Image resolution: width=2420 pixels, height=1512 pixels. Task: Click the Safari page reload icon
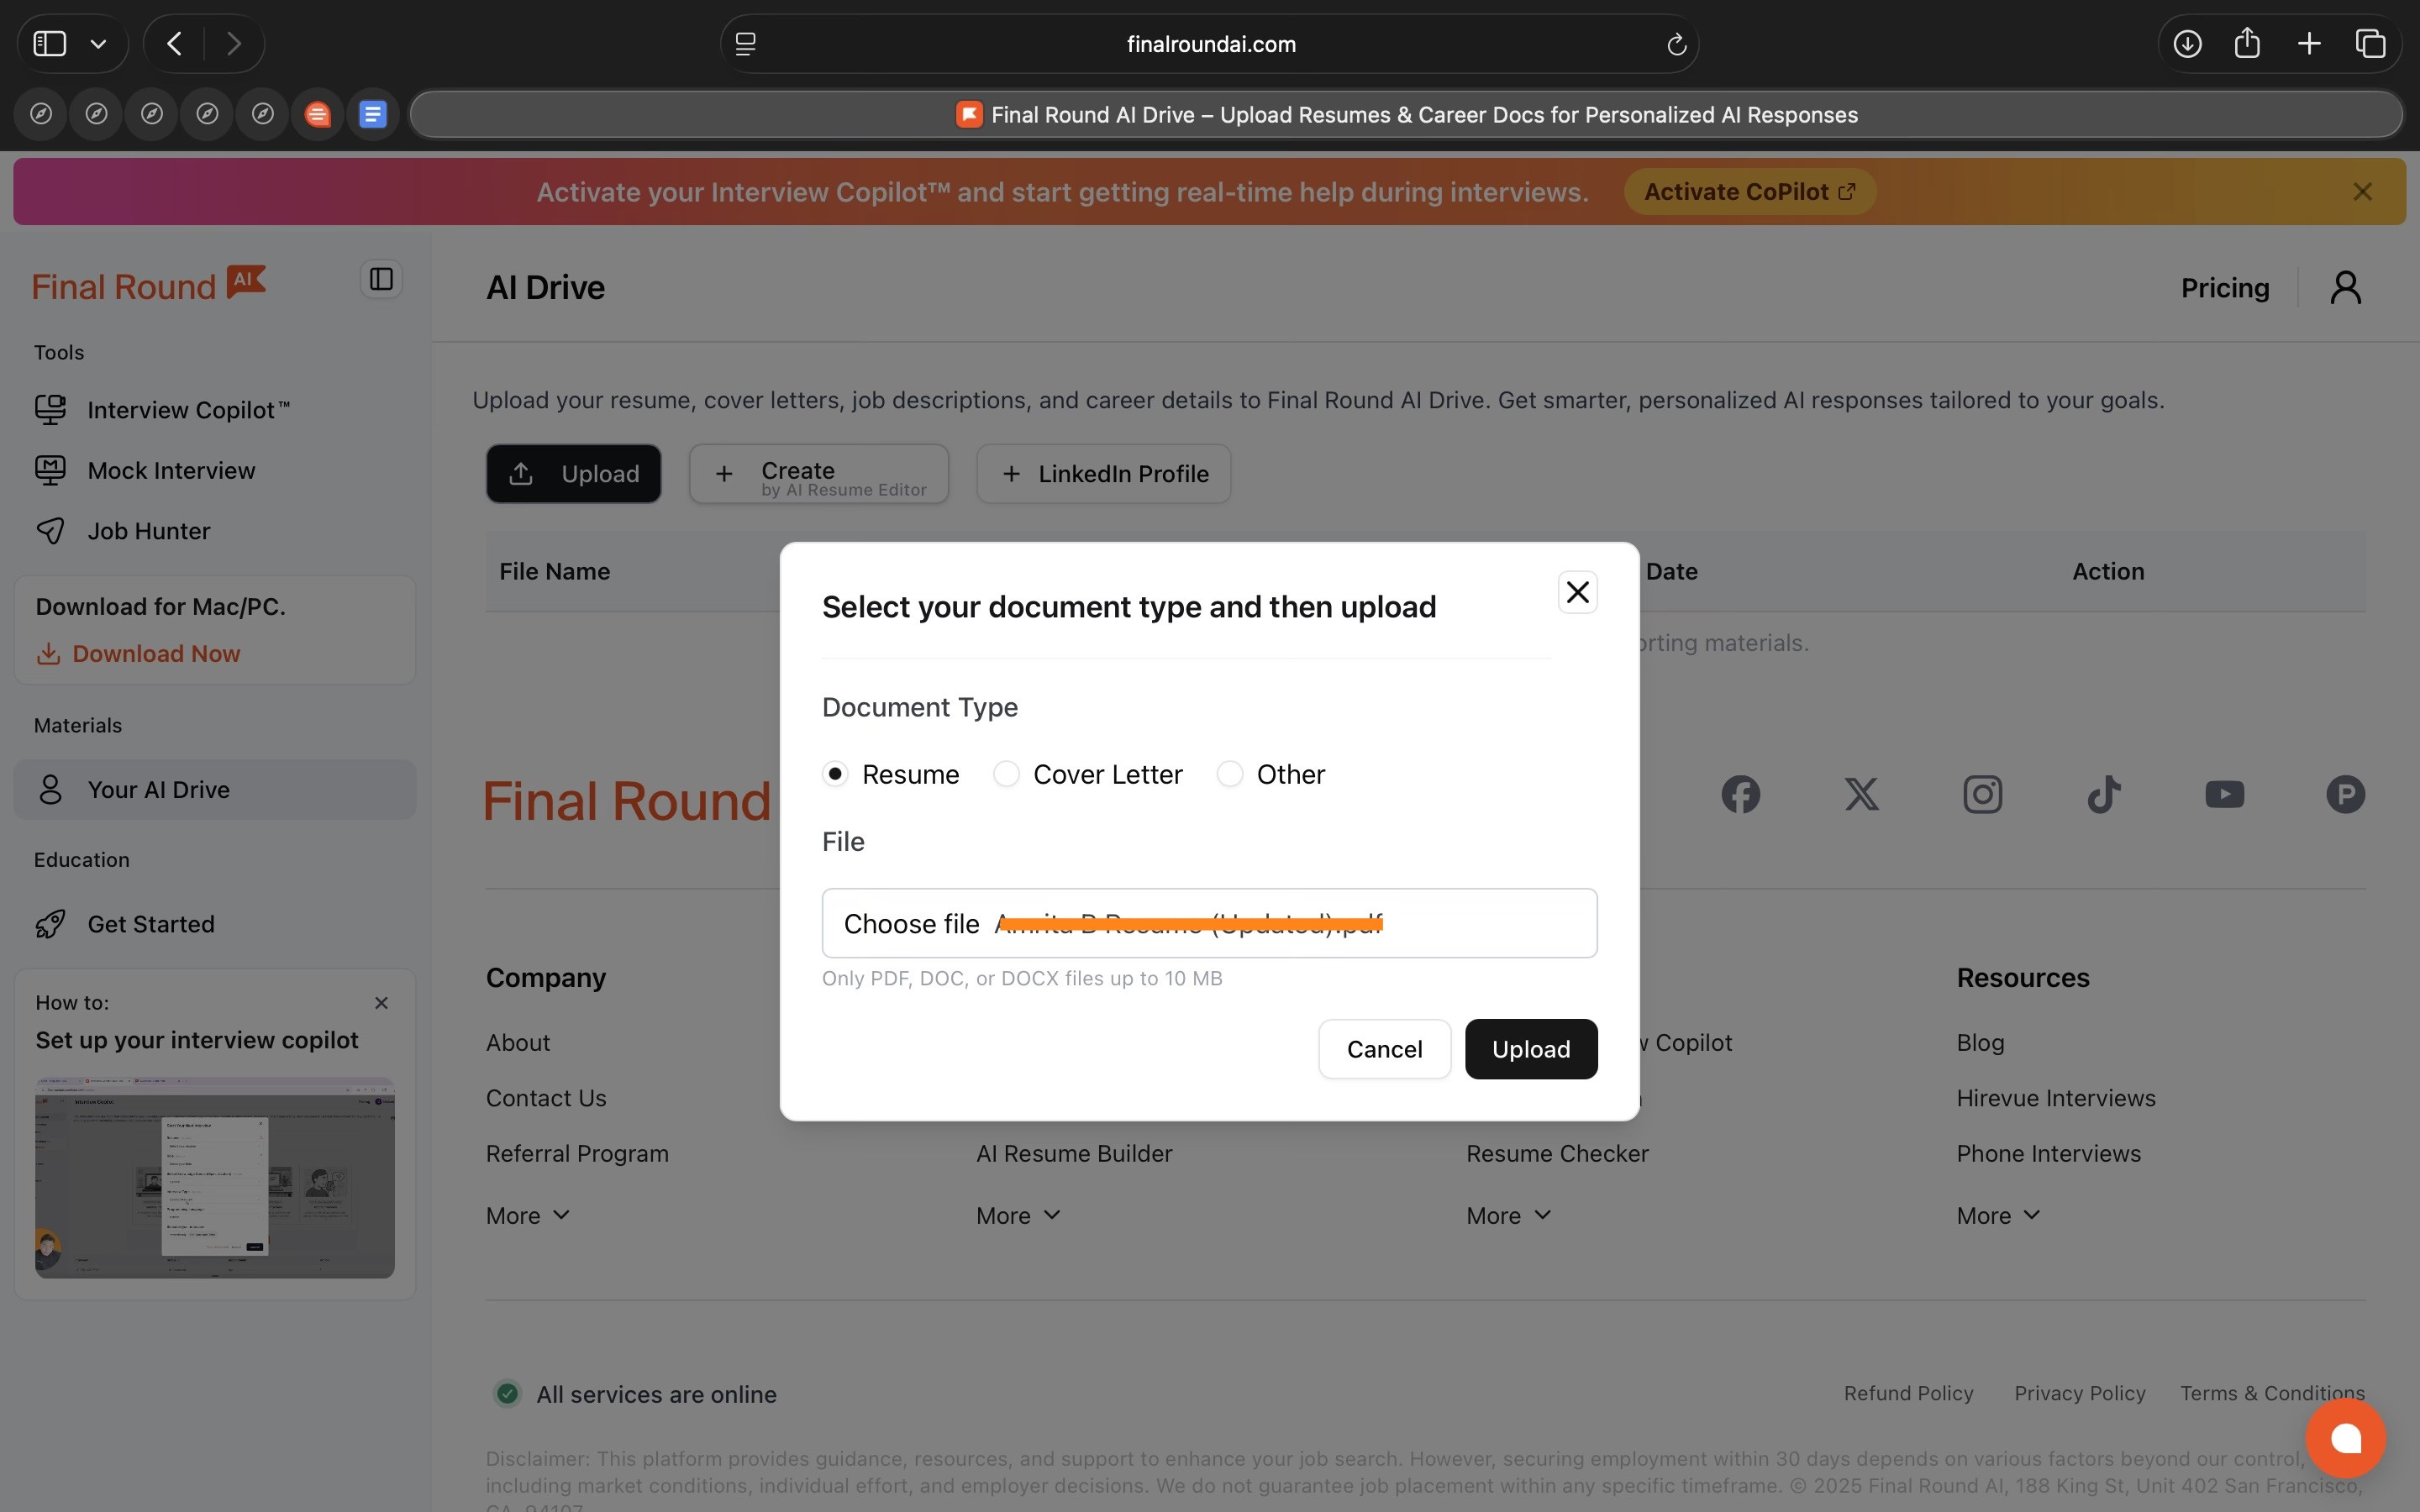1676,44
